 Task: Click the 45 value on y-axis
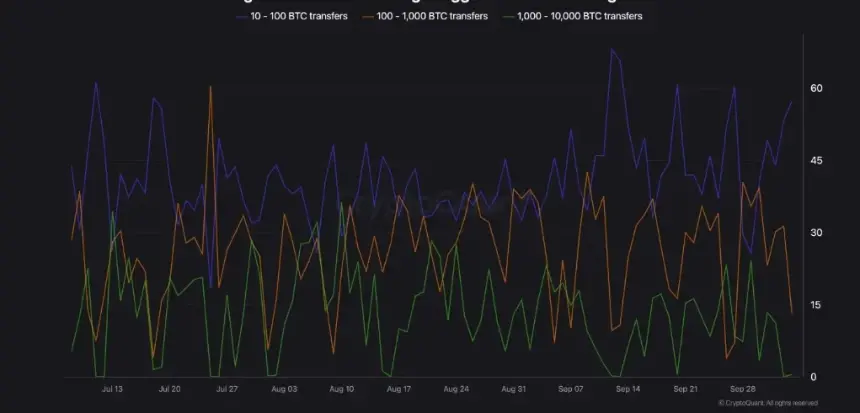[x=816, y=161]
